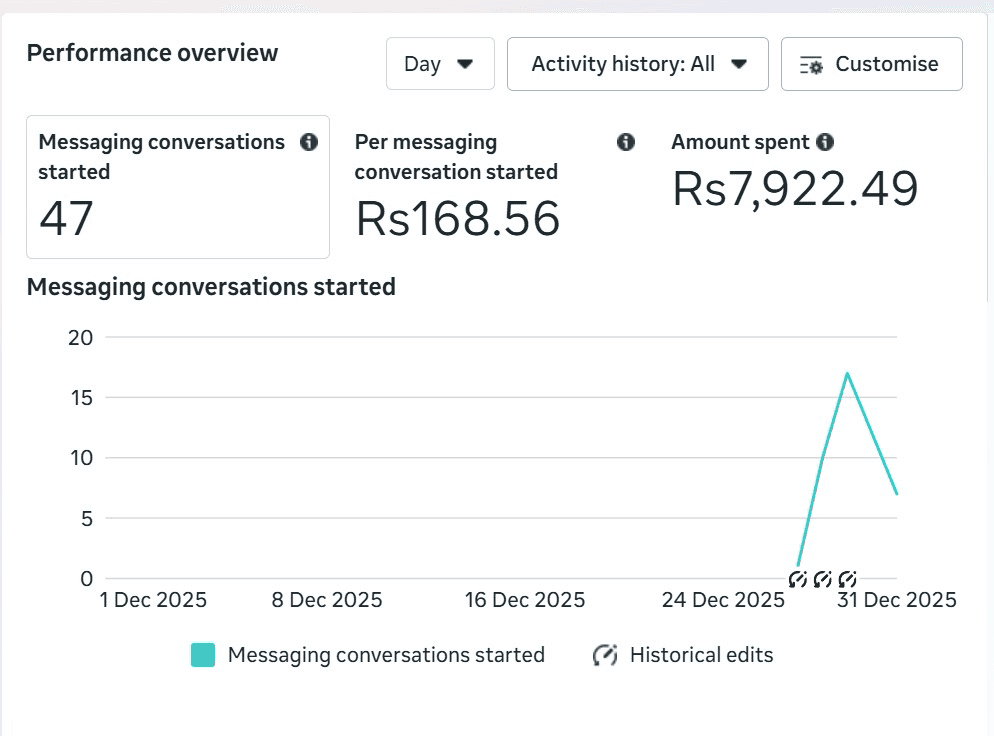Image resolution: width=994 pixels, height=736 pixels.
Task: Click the Rs7,922.49 amount value
Action: [795, 188]
